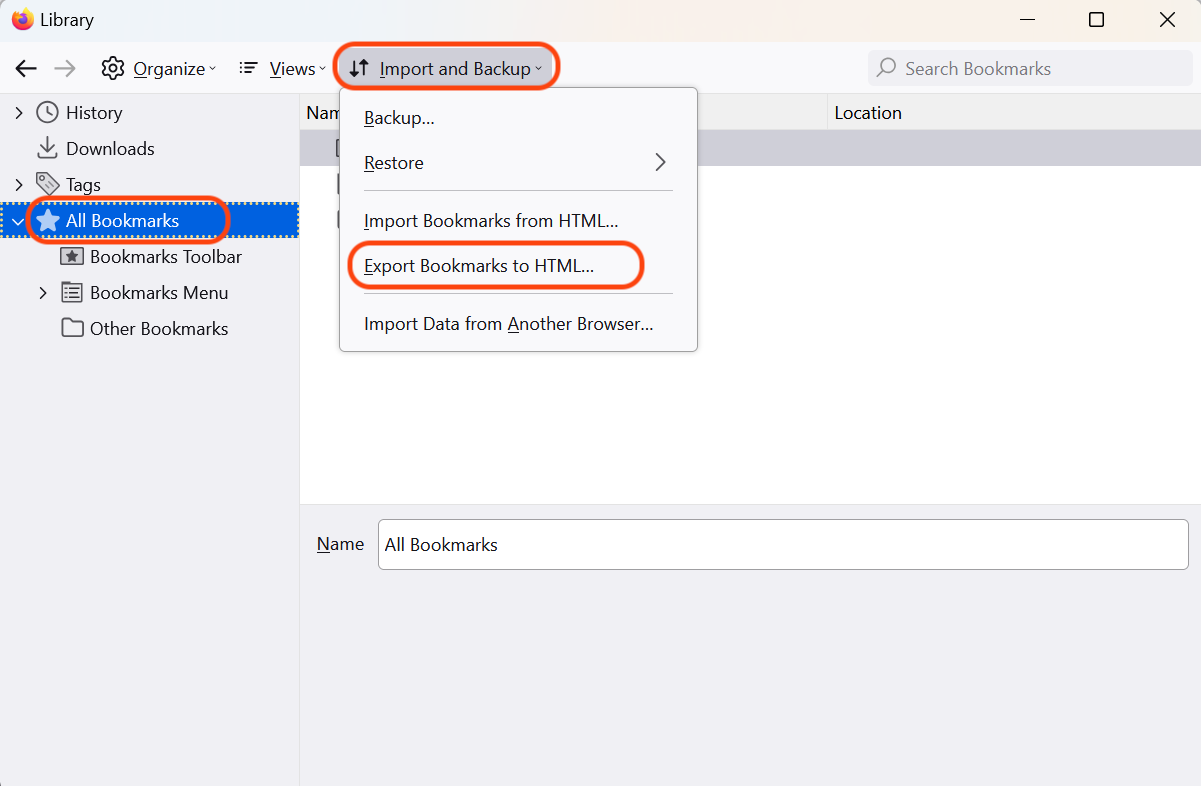Click the back arrow in toolbar
Screen dimensions: 1201x786
[27, 69]
